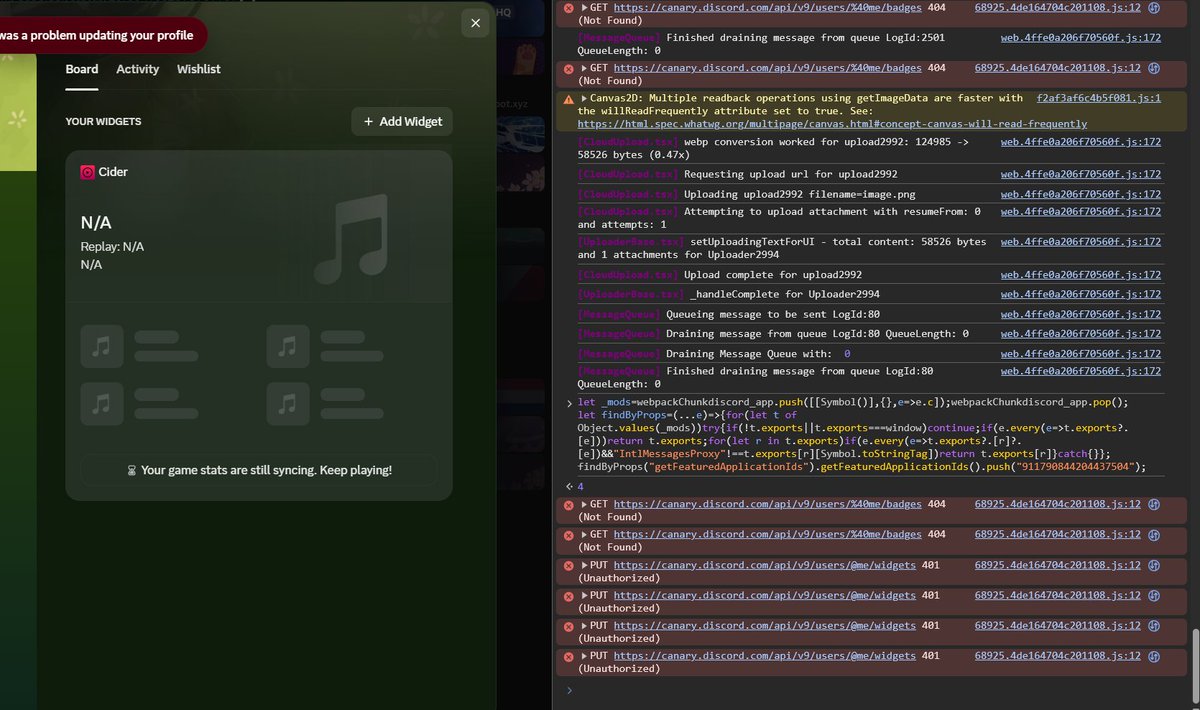Viewport: 1200px width, 710px height.
Task: Click the empty console prompt at the bottom
Action: (x=870, y=690)
